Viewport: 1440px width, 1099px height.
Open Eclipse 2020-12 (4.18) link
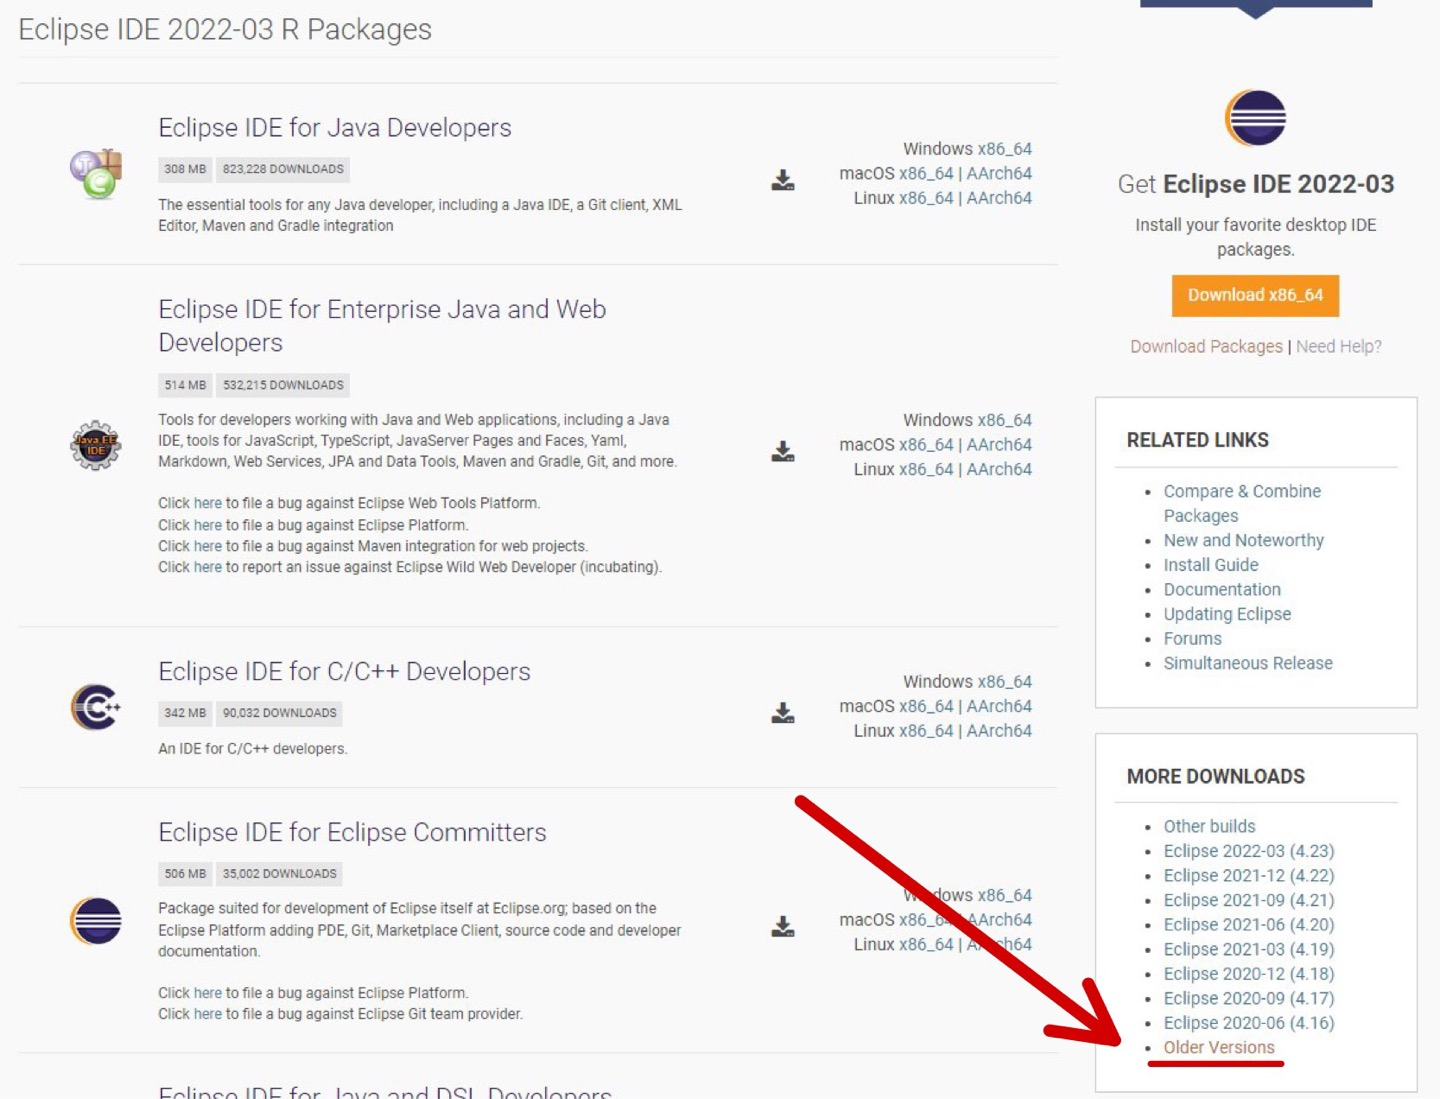click(x=1249, y=973)
